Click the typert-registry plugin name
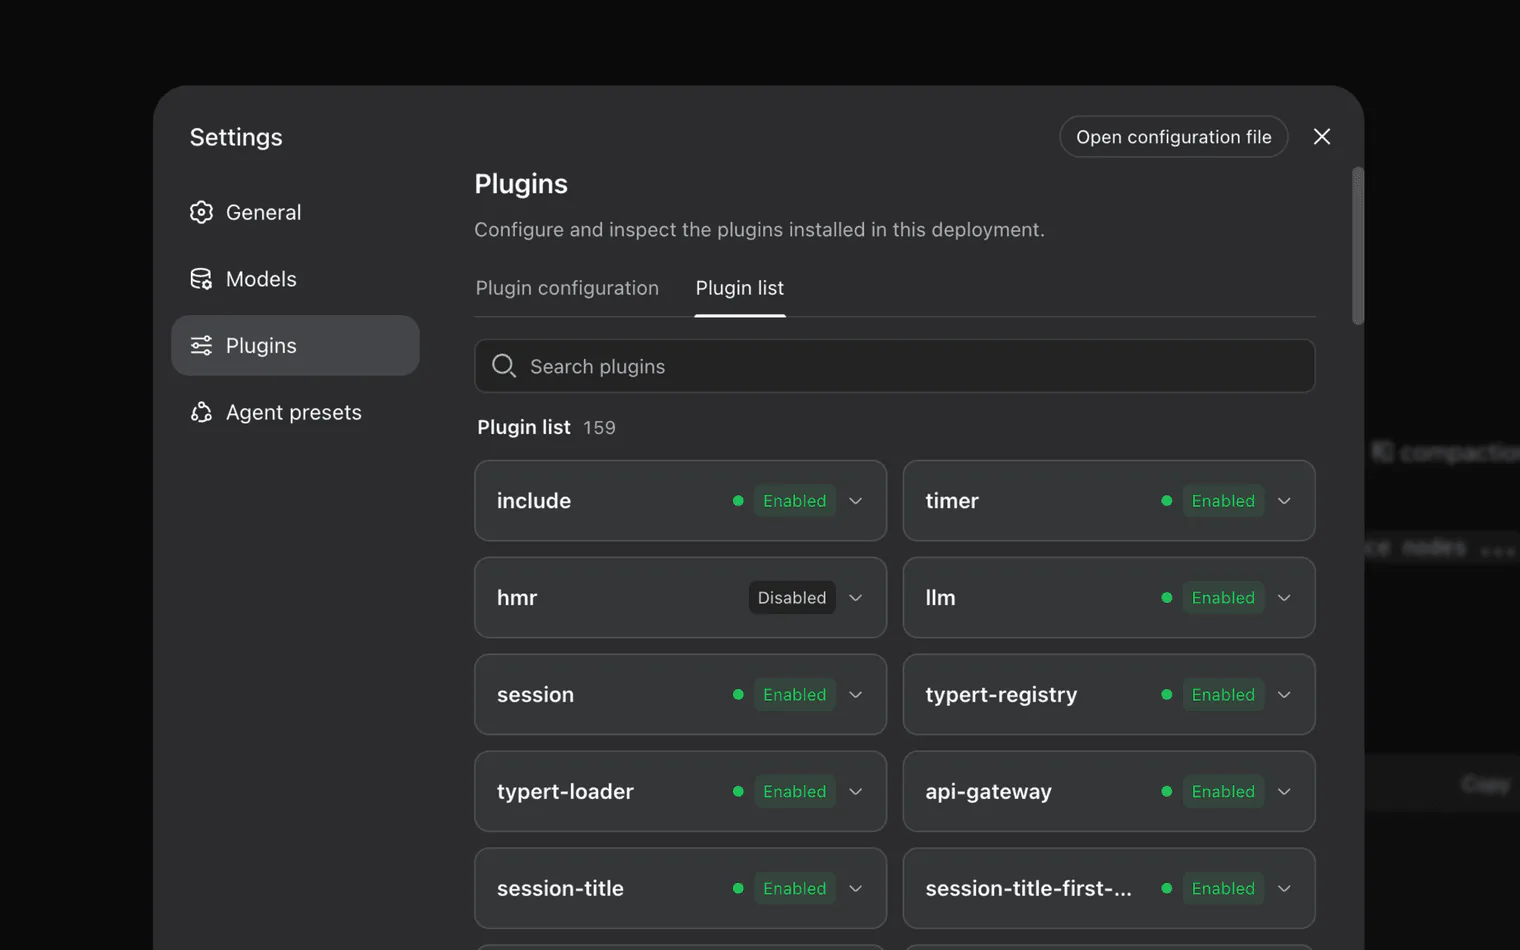 1001,695
